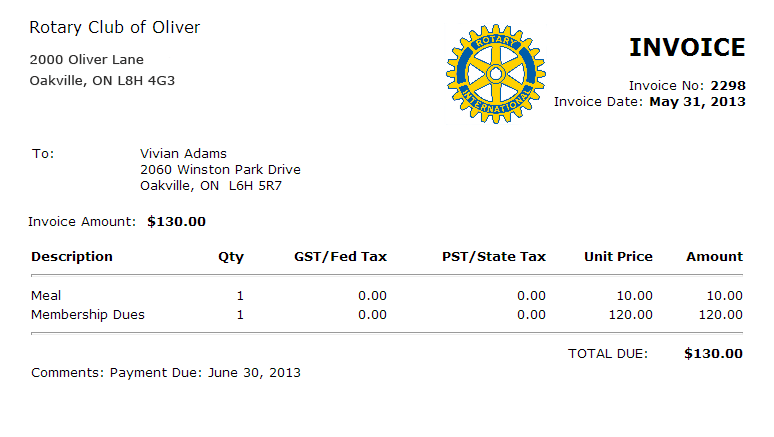Click the Payment Due comments line
774x437 pixels.
pos(166,373)
